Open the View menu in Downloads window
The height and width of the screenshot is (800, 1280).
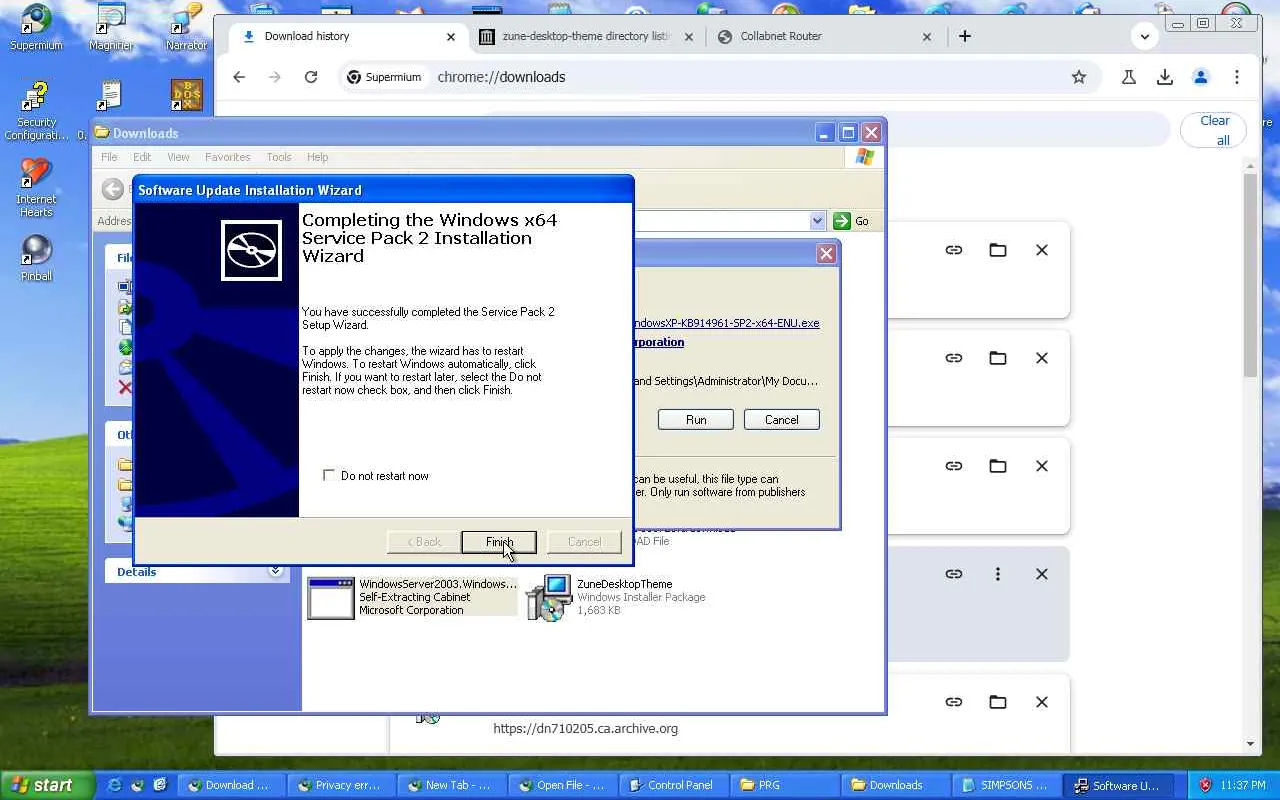pos(178,157)
